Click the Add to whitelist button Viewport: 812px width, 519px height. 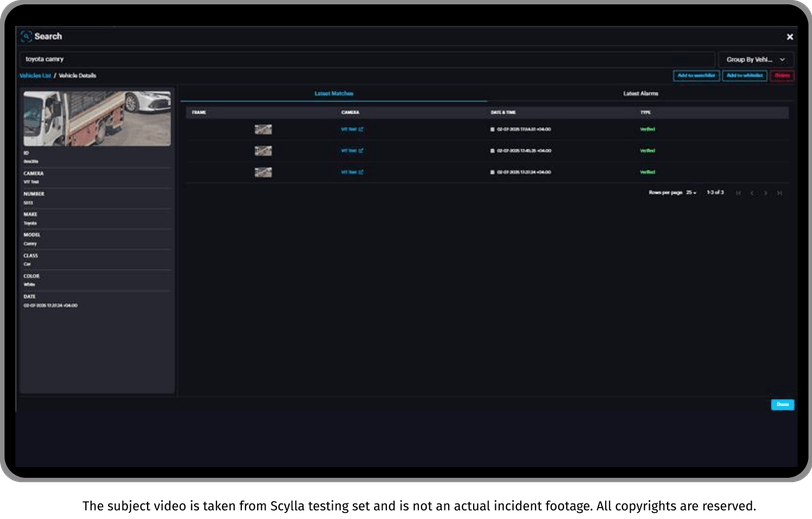click(745, 76)
